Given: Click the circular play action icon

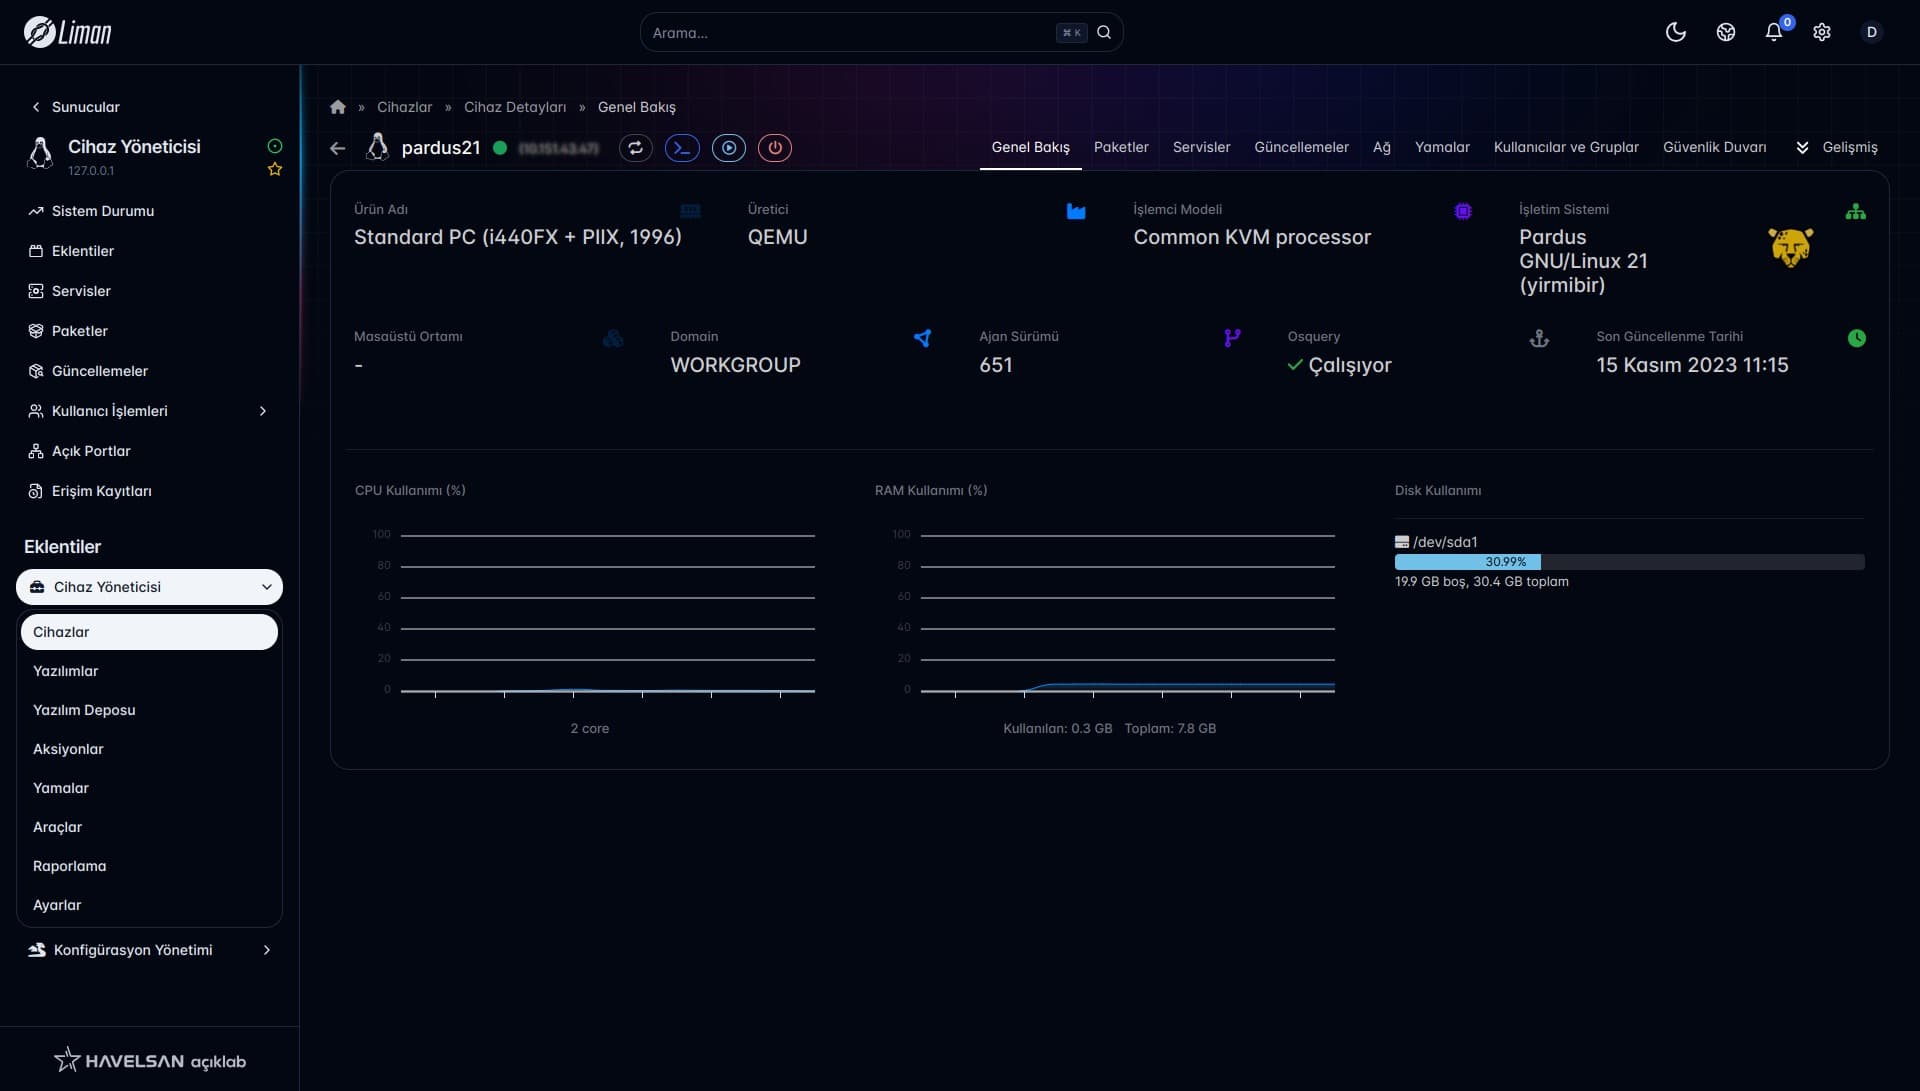Looking at the screenshot, I should [729, 148].
